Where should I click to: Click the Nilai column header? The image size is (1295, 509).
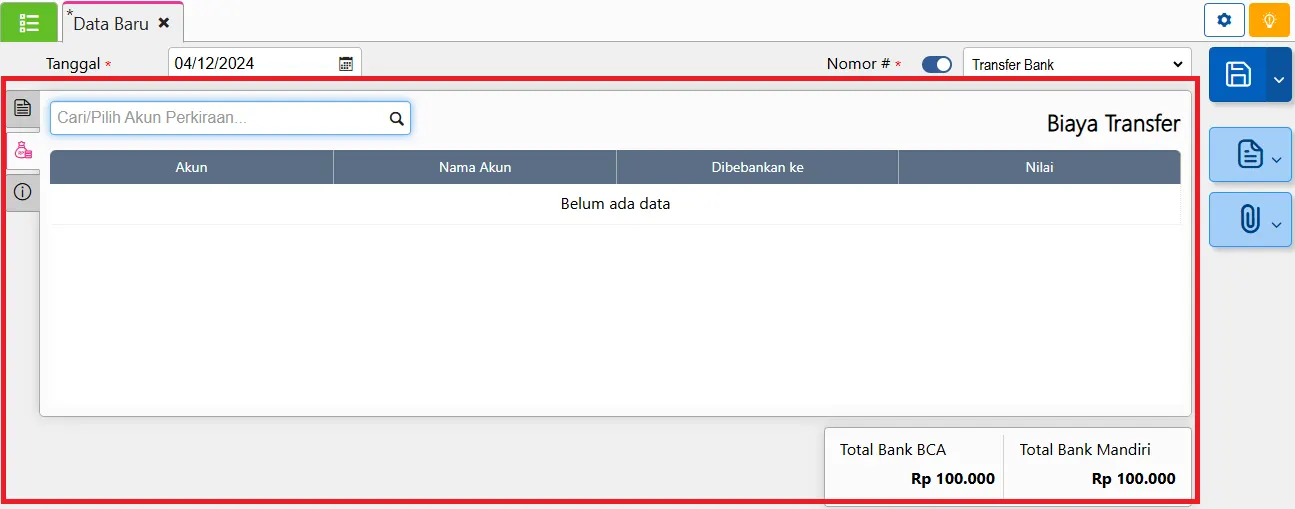1039,167
